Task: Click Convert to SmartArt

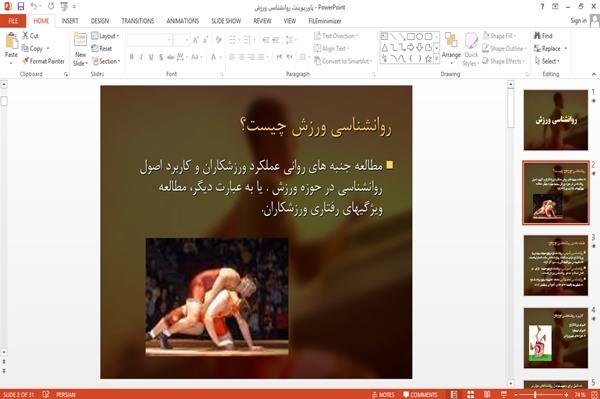Action: click(x=343, y=61)
